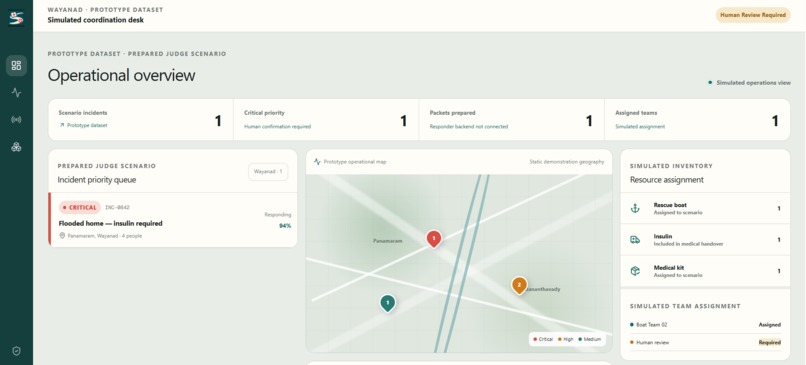
Task: Click the Human Review Required badge
Action: [753, 15]
